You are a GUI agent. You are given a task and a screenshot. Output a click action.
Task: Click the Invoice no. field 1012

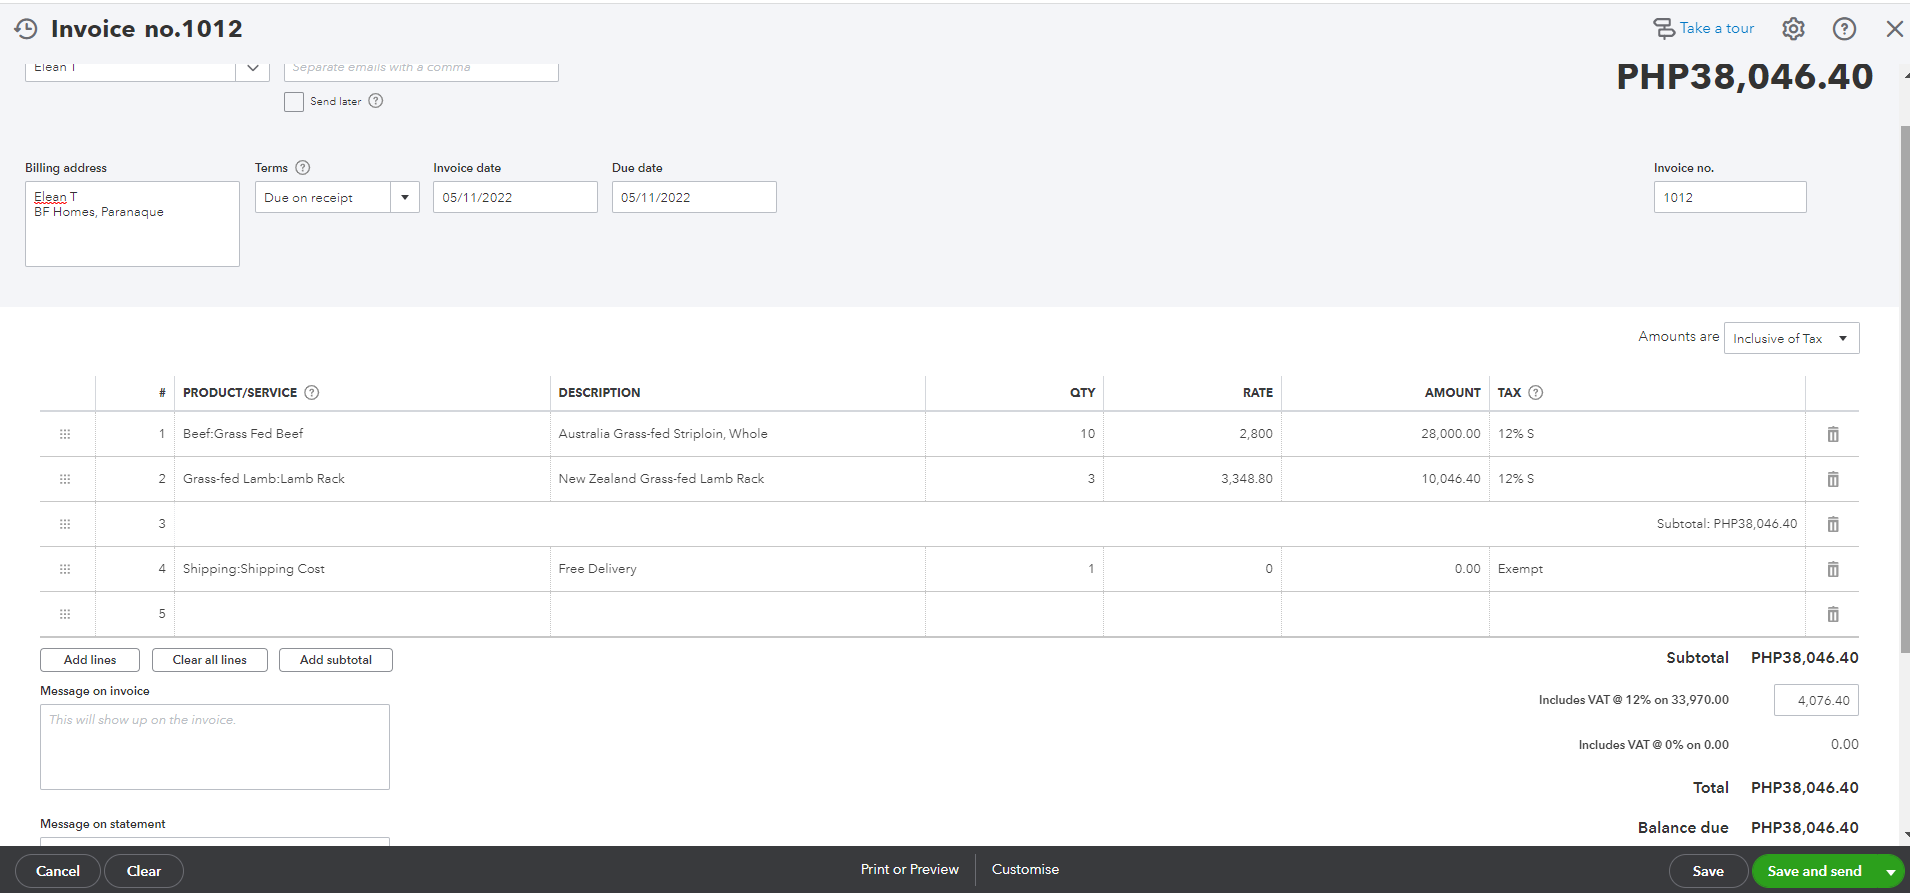[x=1730, y=197]
